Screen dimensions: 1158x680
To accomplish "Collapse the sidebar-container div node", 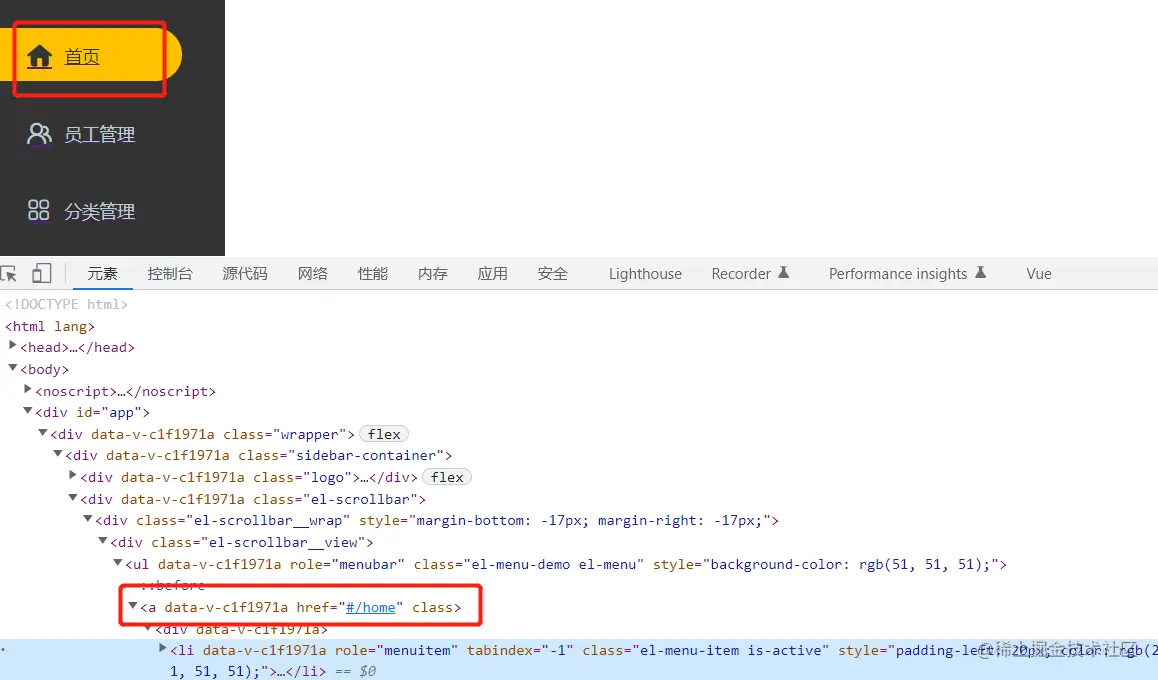I will pos(58,454).
